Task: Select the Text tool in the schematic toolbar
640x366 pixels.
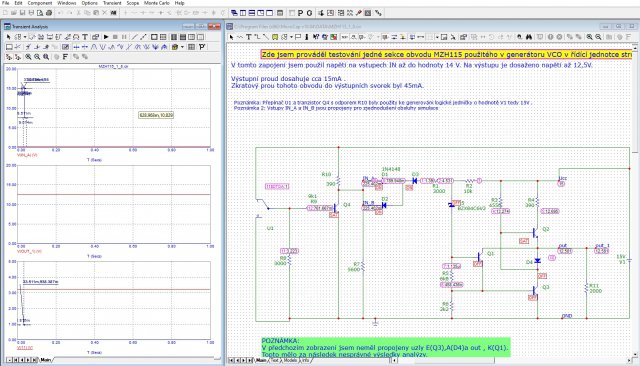Action: click(x=249, y=37)
